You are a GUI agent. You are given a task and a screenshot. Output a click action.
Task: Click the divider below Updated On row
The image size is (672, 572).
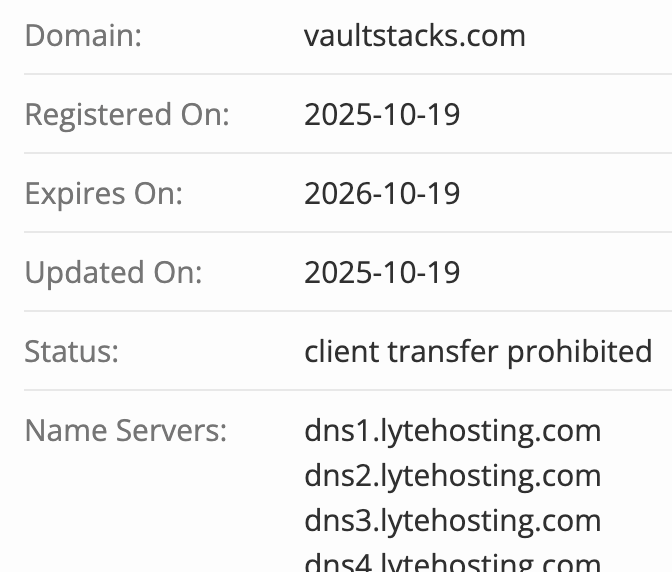click(336, 311)
